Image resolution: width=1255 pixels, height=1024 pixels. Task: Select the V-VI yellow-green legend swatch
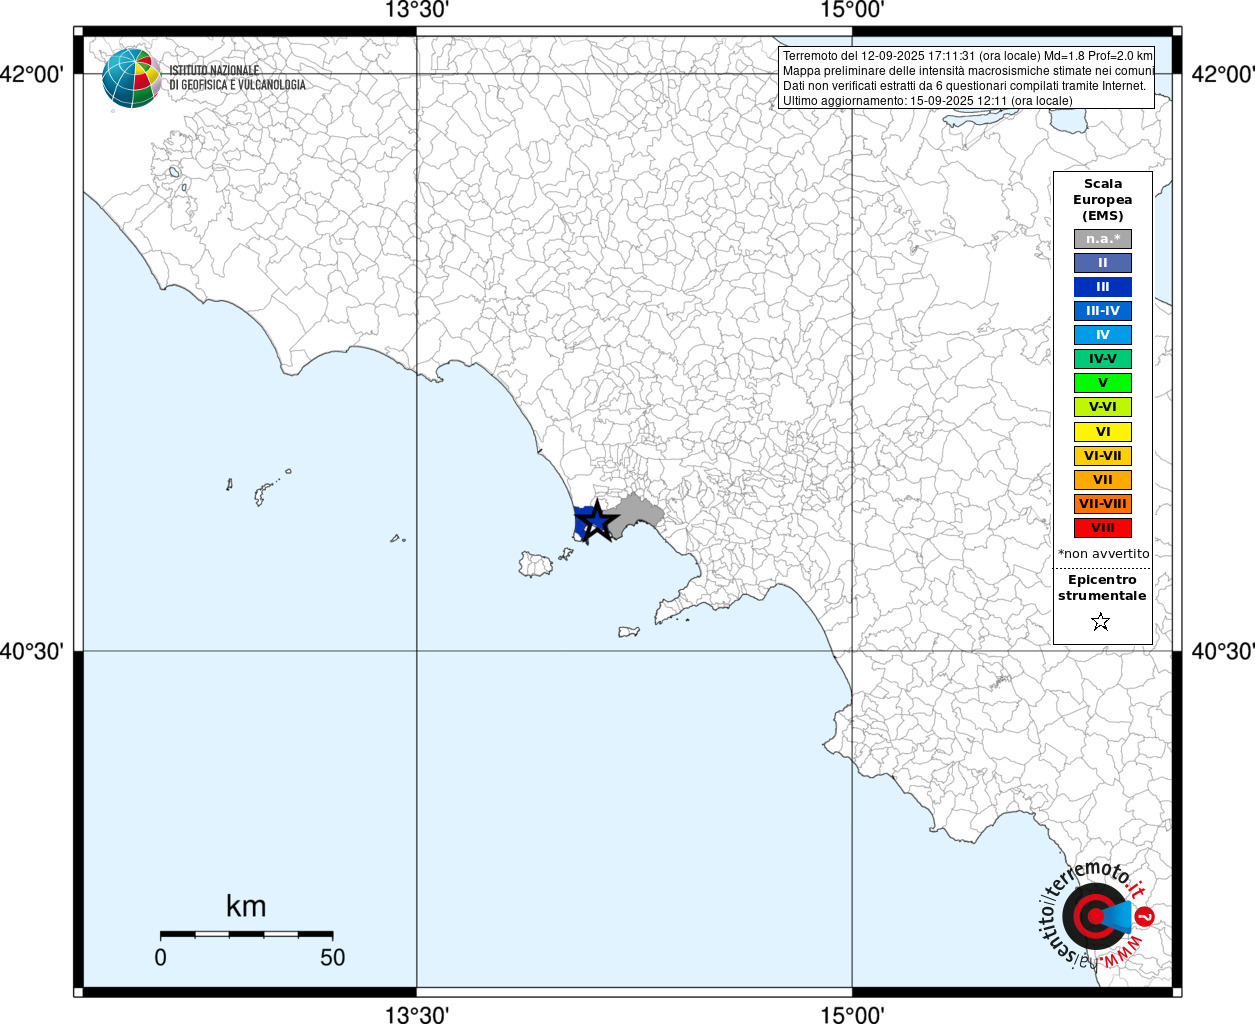point(1103,407)
